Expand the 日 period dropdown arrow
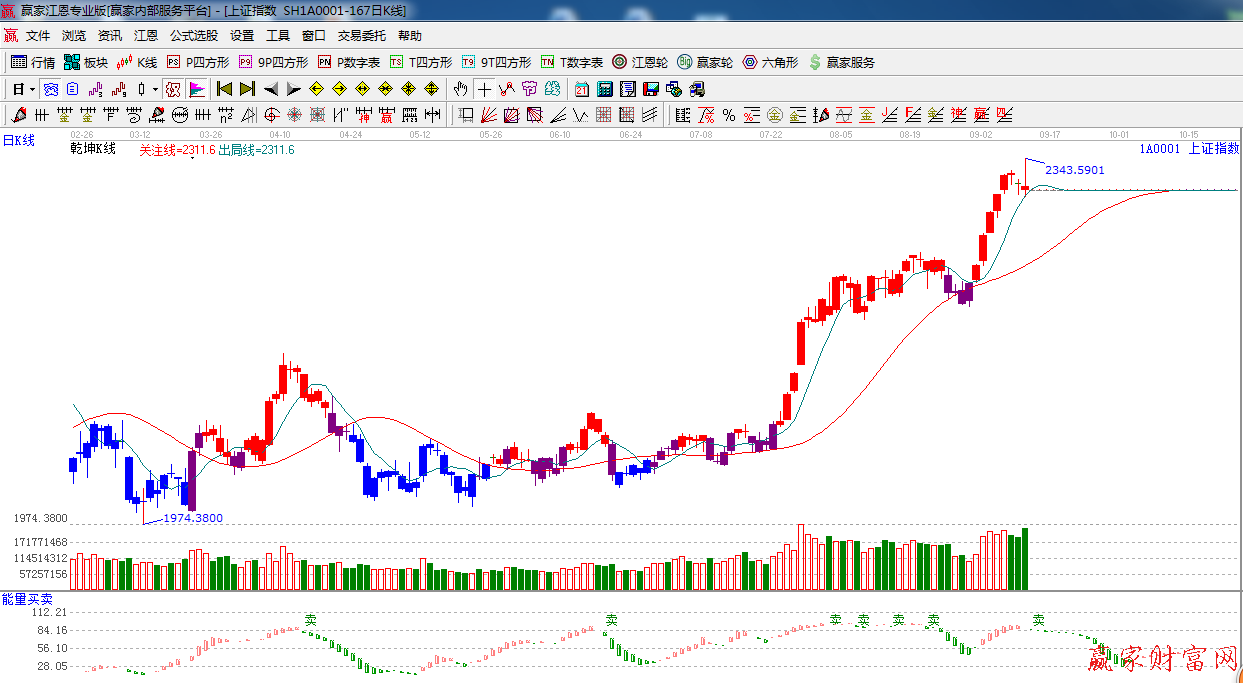This screenshot has height=683, width=1243. 32,89
